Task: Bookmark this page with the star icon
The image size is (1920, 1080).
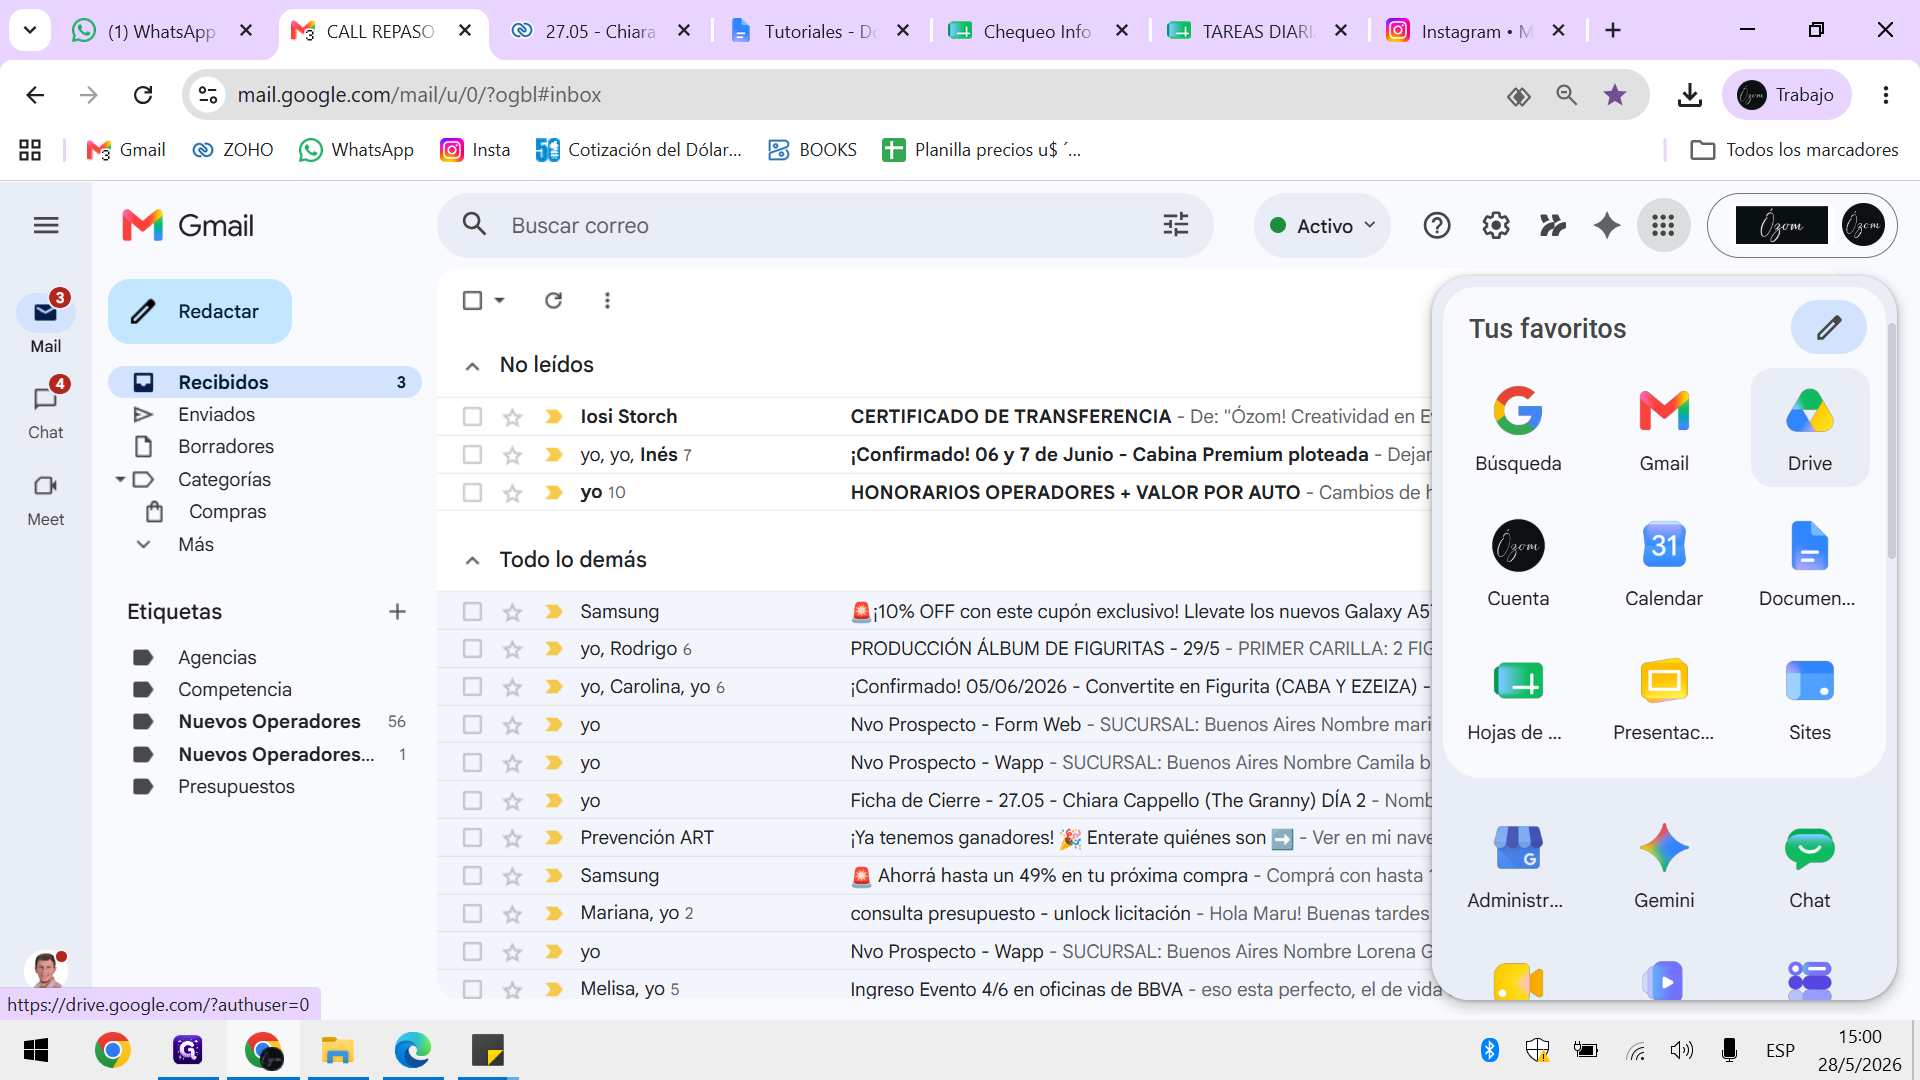Action: 1614,95
